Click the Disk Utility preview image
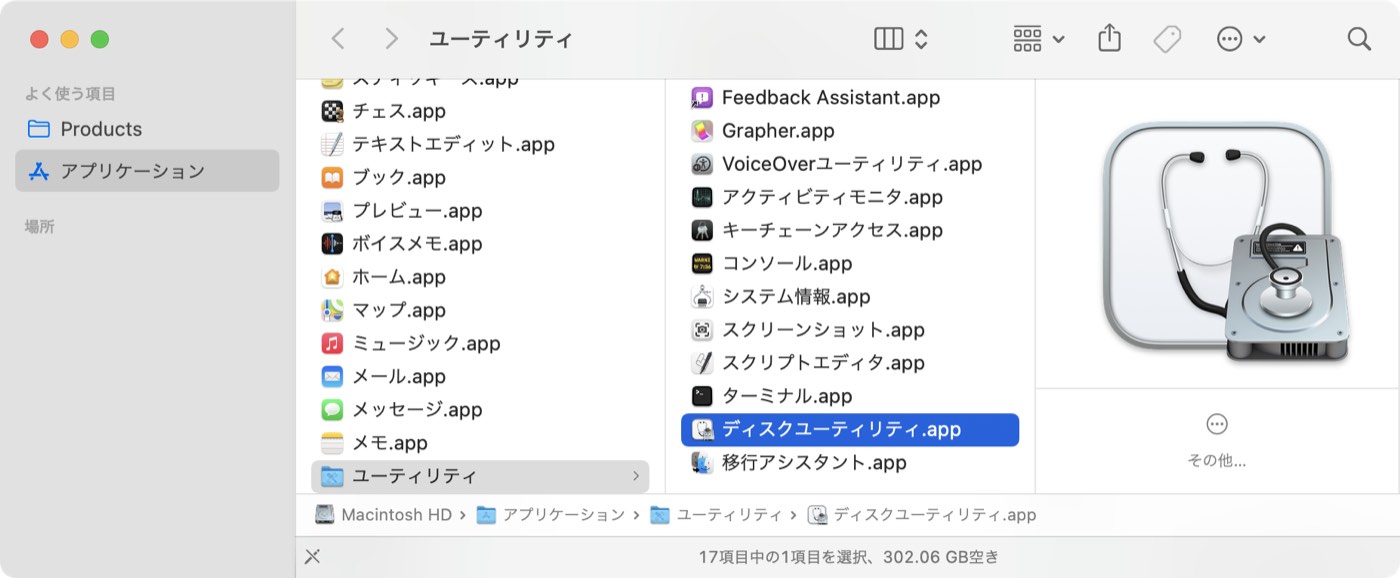Image resolution: width=1400 pixels, height=578 pixels. (1226, 243)
